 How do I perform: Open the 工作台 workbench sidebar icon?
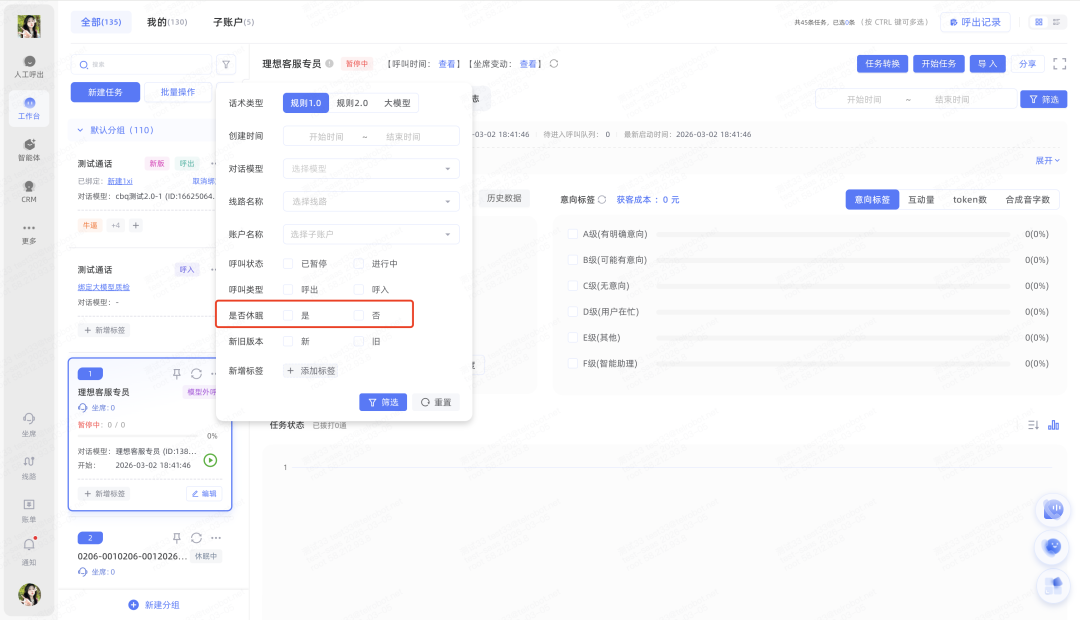29,107
